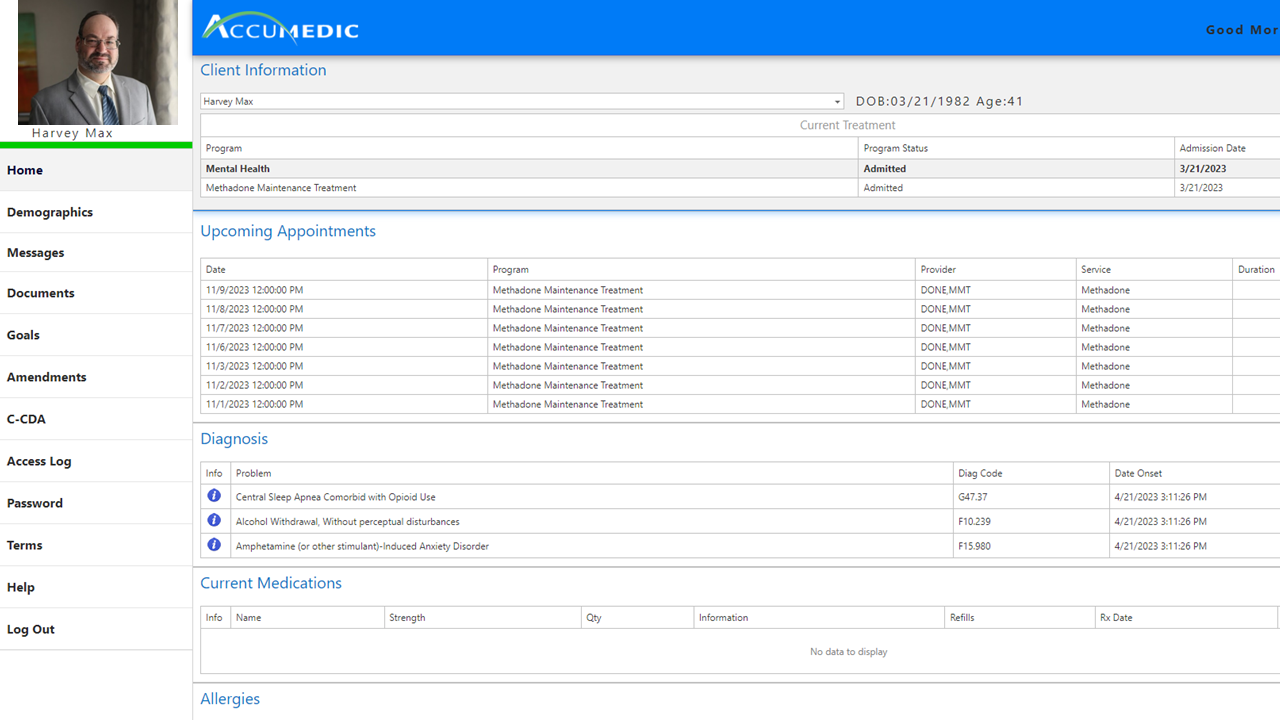Click the info icon for Alcohol Withdrawal diagnosis
This screenshot has width=1280, height=720.
tap(214, 520)
